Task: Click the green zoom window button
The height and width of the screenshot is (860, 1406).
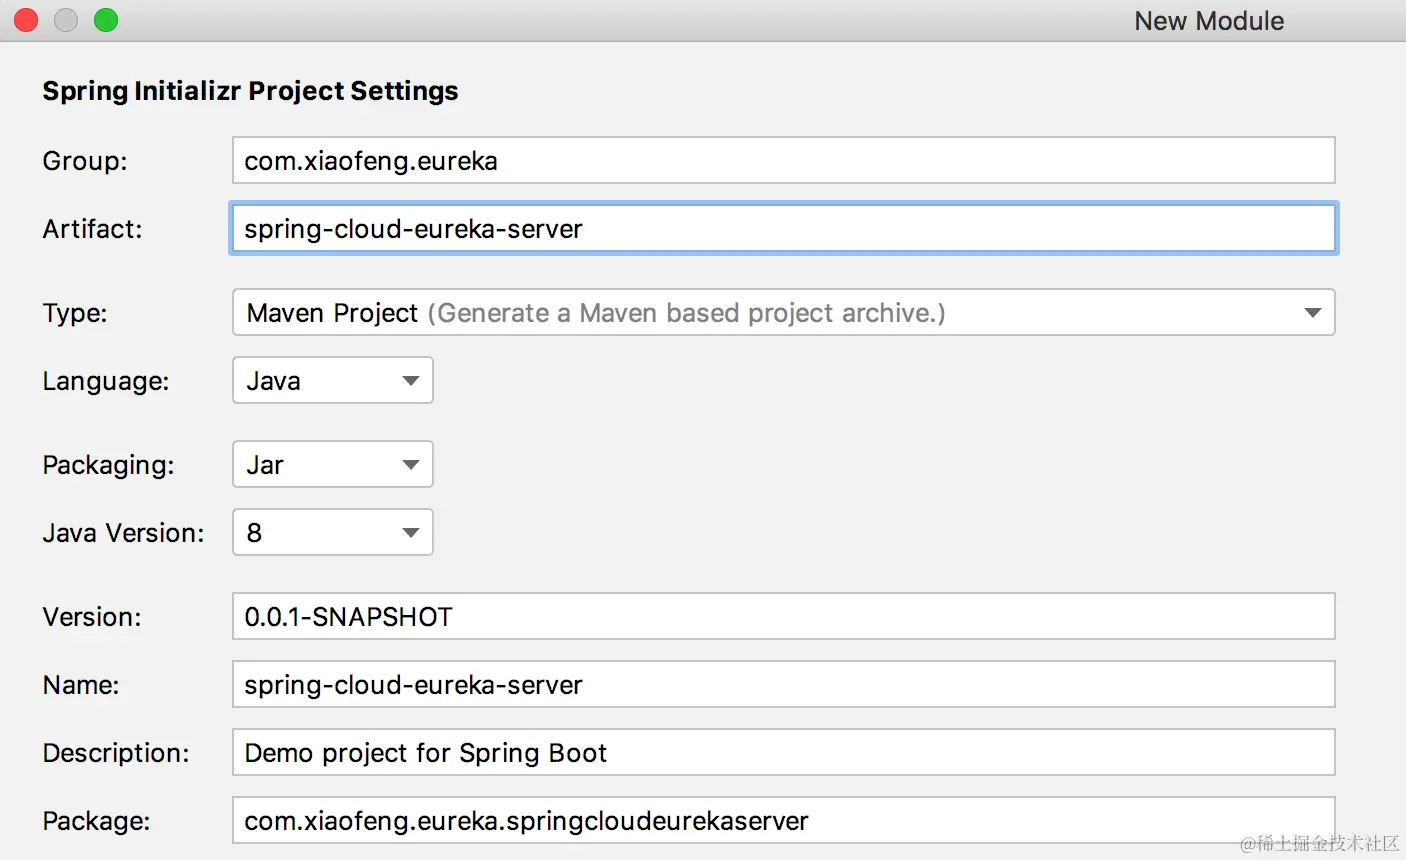Action: (106, 20)
